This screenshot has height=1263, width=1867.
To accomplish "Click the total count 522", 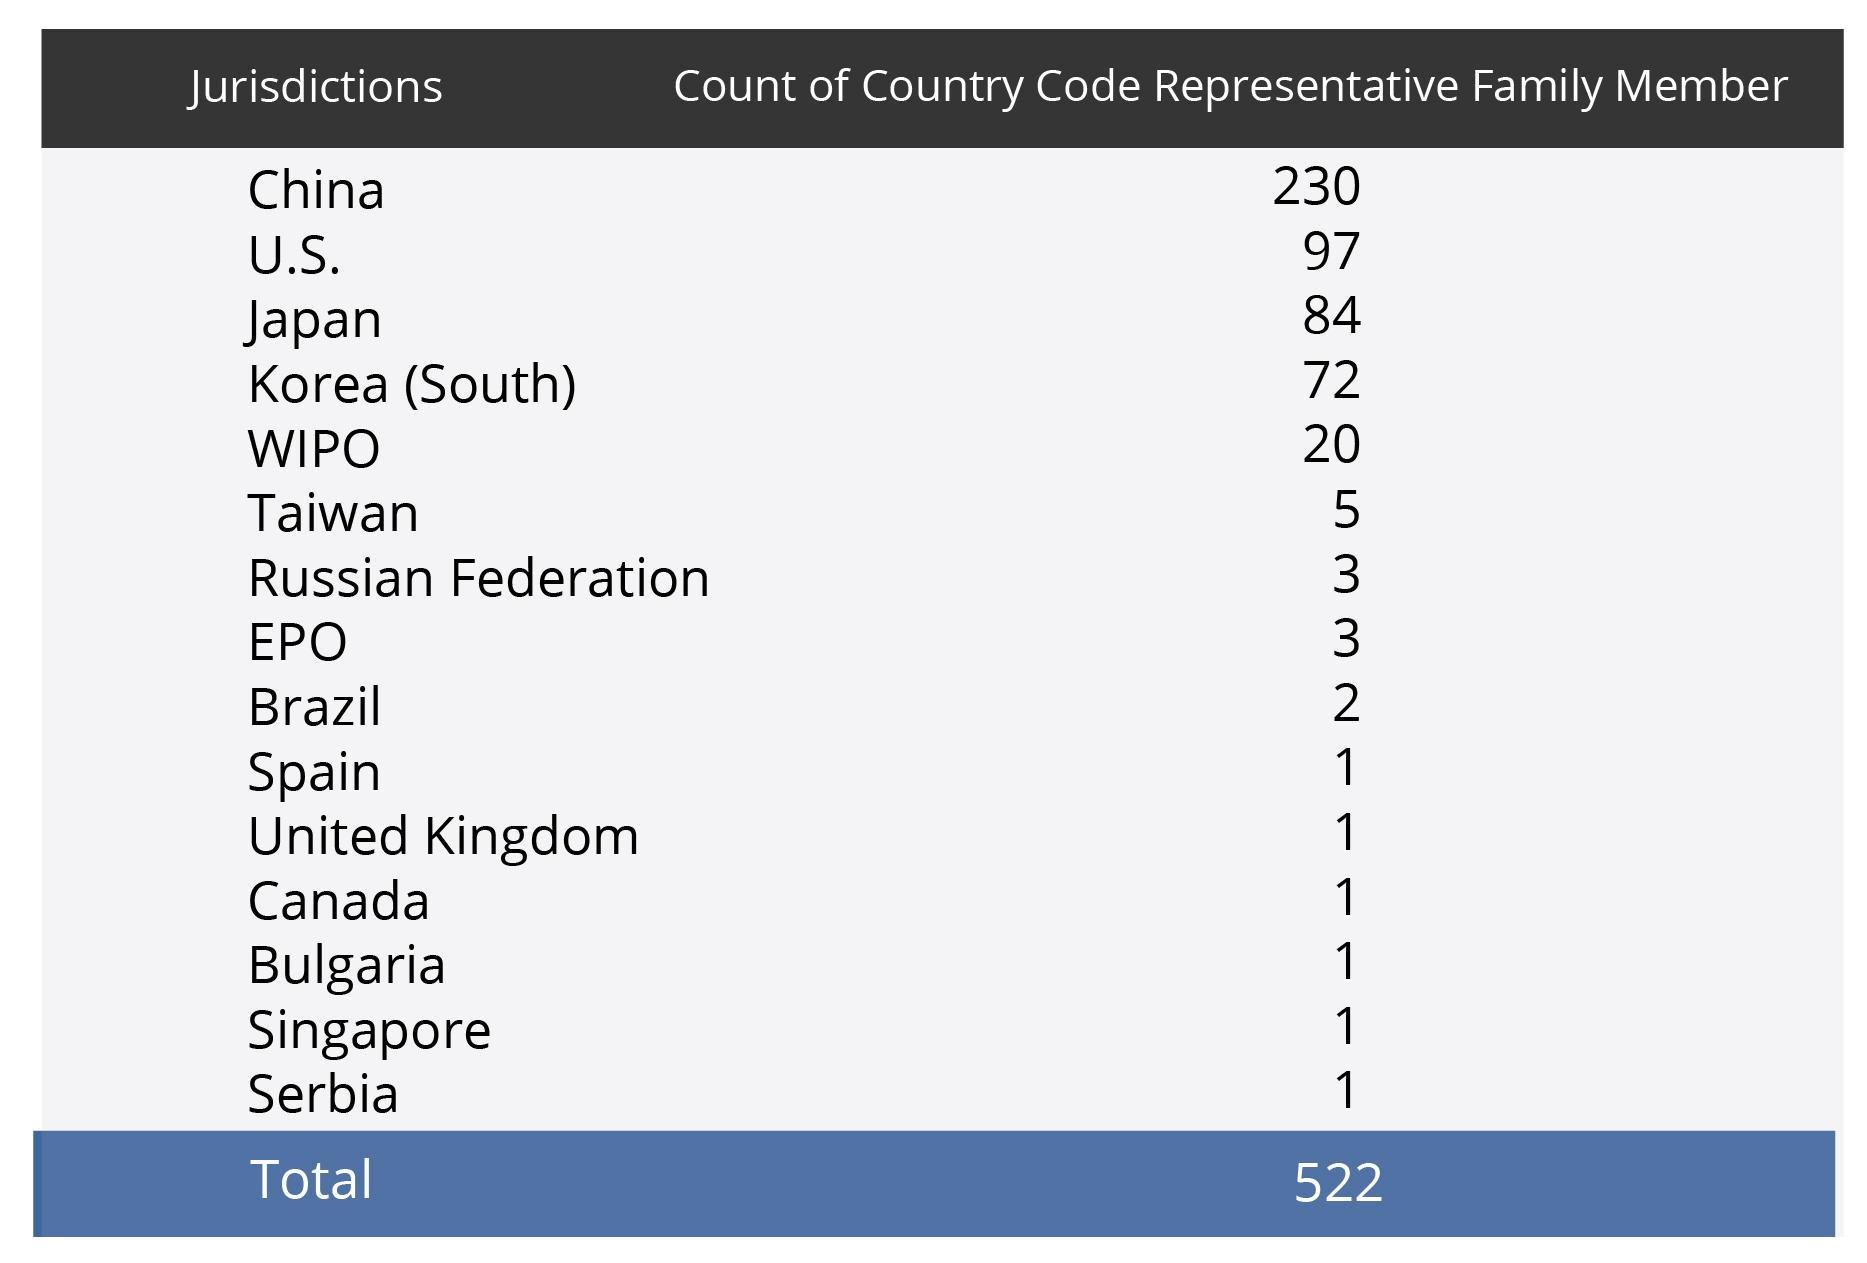I will pos(1338,1183).
